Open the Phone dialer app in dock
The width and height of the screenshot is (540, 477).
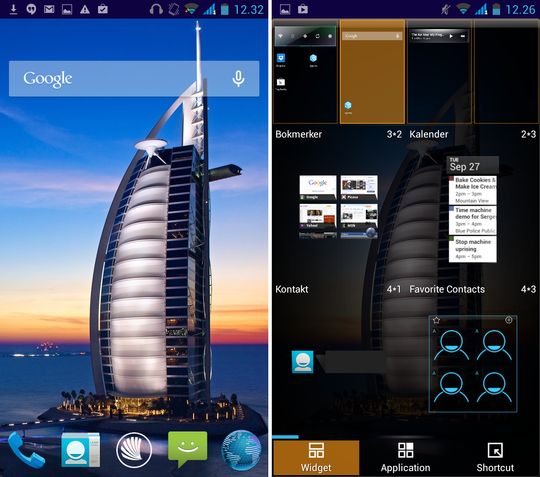tap(26, 450)
